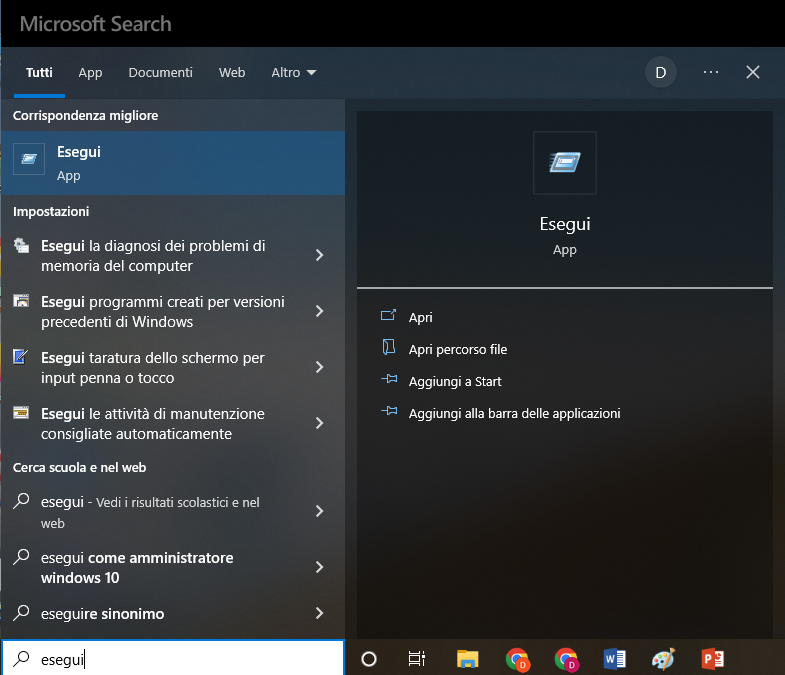Open PowerPoint from the taskbar
The height and width of the screenshot is (675, 785).
click(712, 659)
